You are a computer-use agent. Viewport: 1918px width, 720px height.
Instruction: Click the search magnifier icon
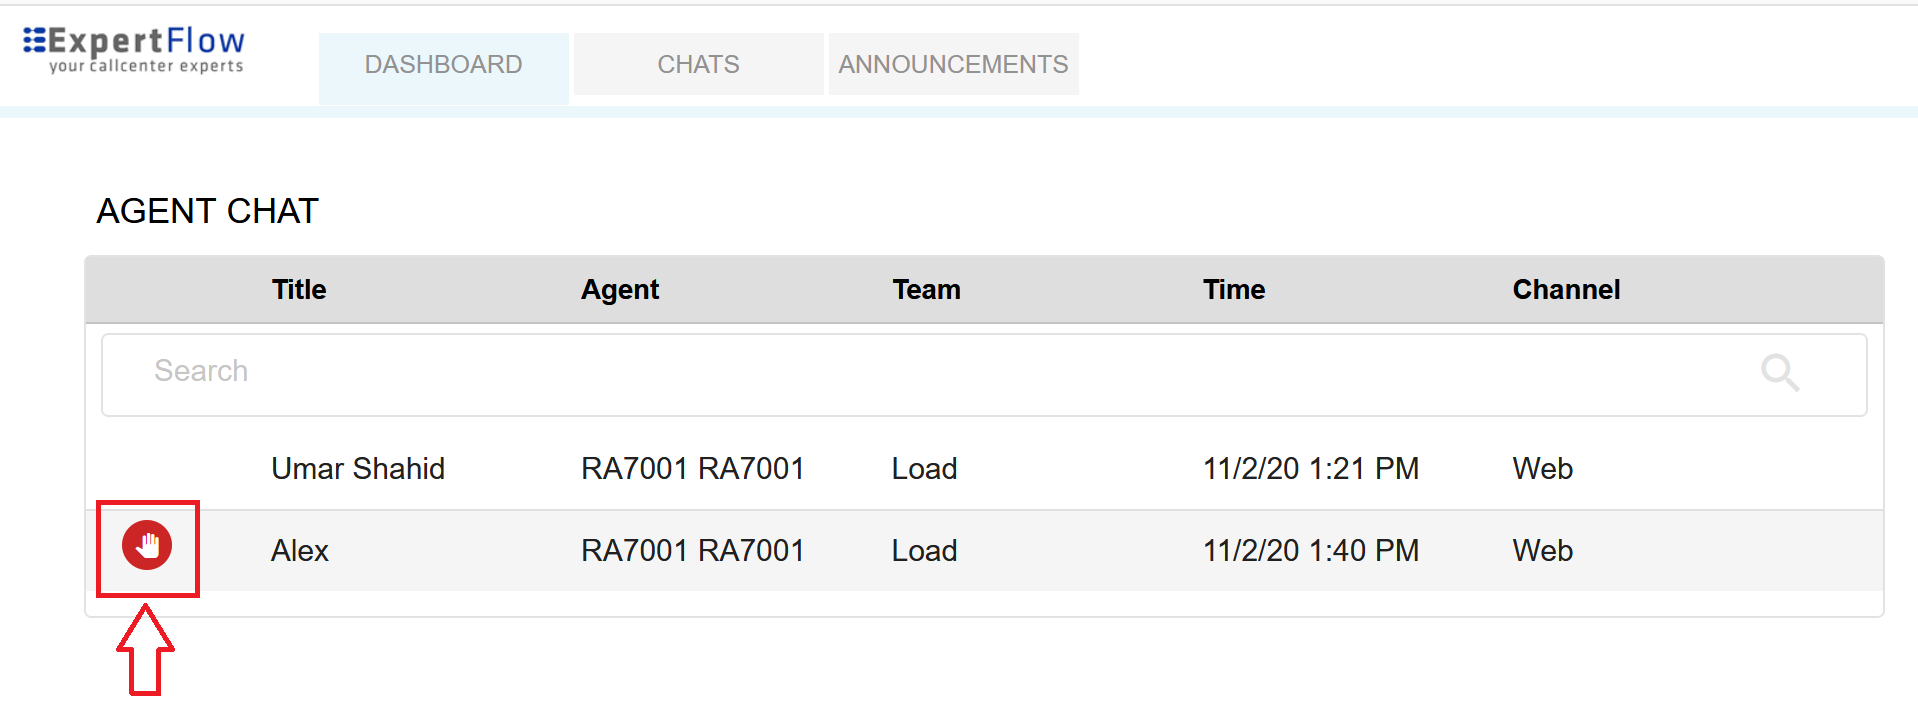click(1780, 373)
